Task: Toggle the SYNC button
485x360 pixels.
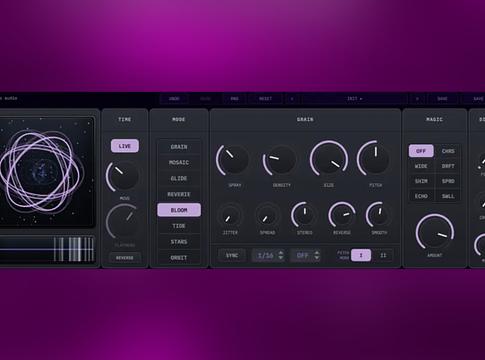Action: tap(232, 255)
